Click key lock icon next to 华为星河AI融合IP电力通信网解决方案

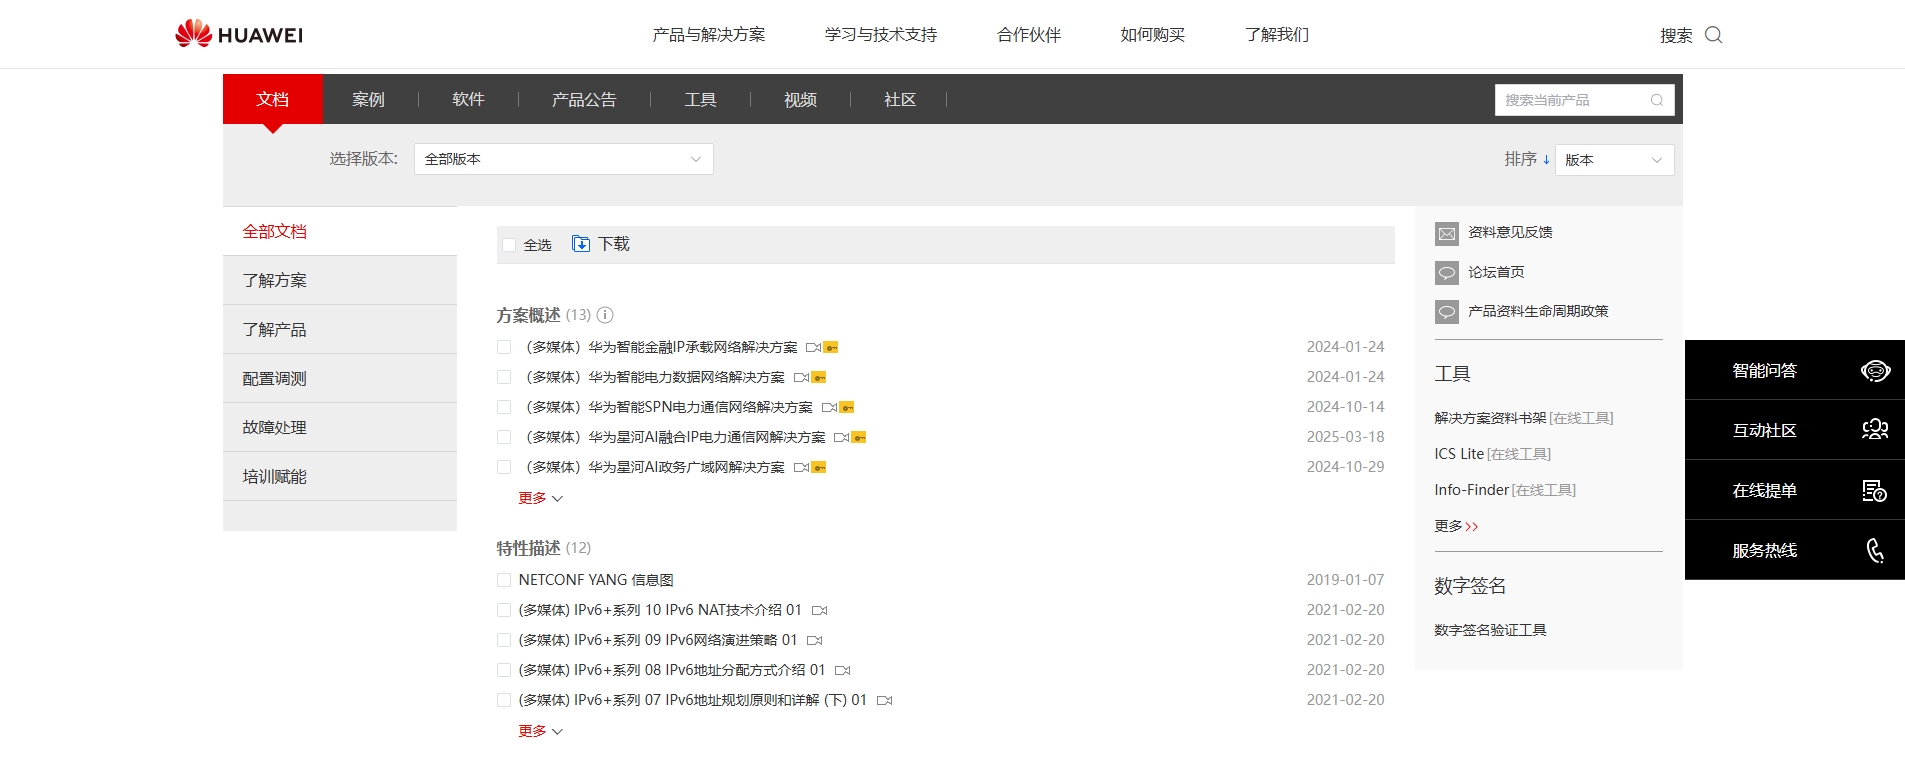coord(859,438)
